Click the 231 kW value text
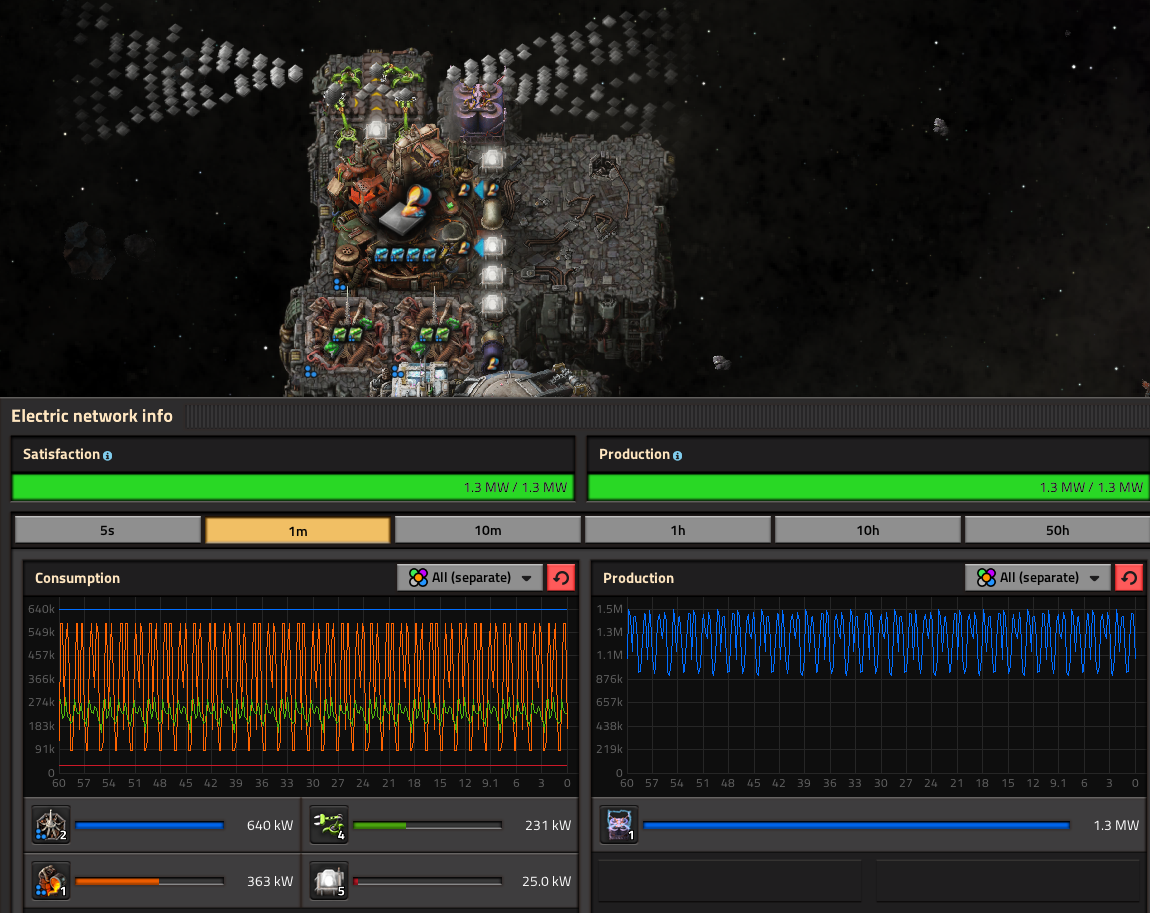Viewport: 1150px width, 913px height. 548,826
